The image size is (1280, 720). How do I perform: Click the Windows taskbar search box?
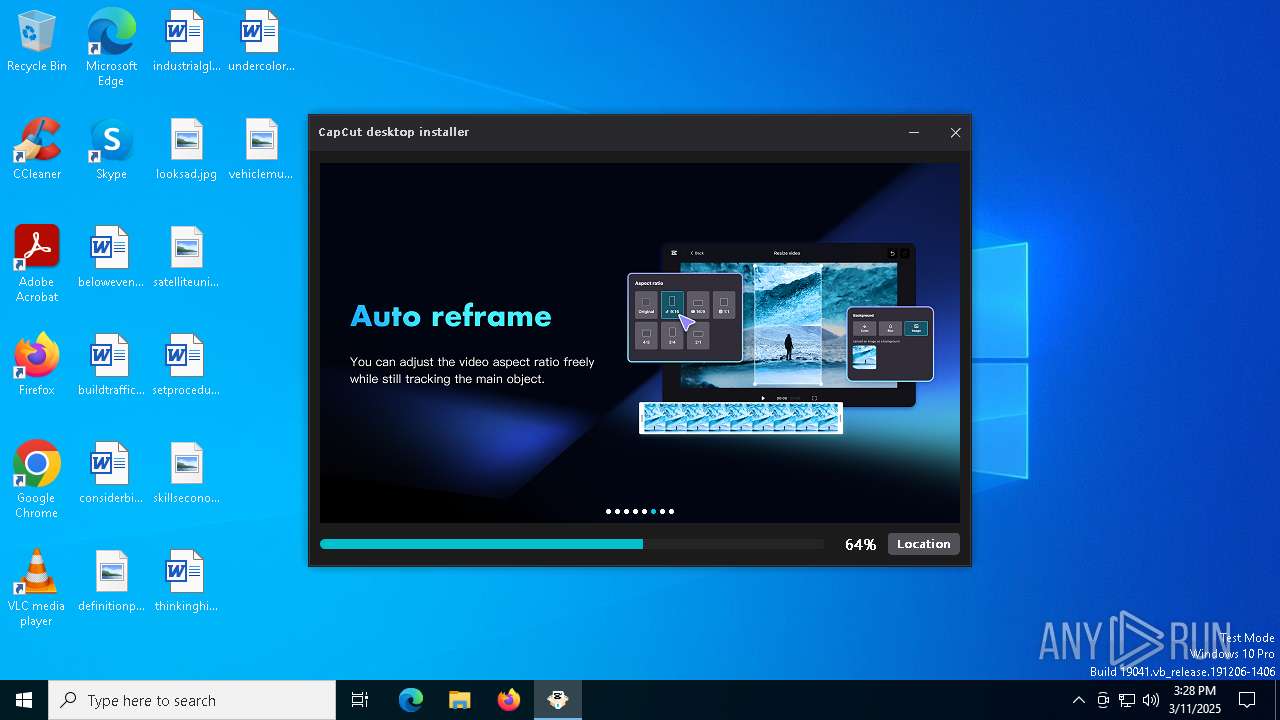(192, 700)
